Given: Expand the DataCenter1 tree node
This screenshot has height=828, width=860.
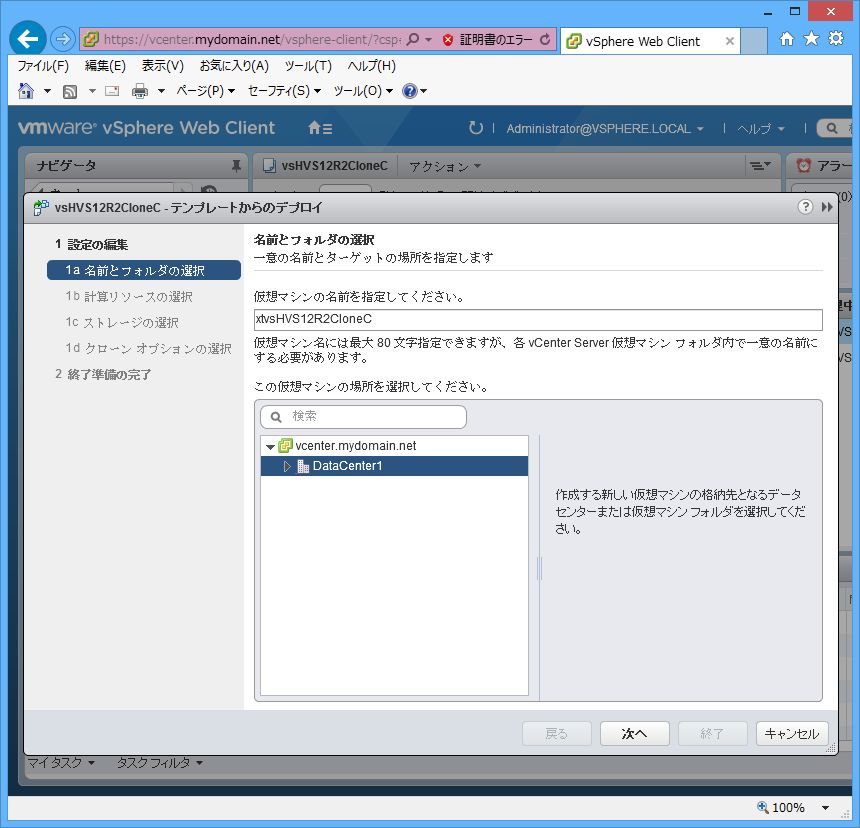Looking at the screenshot, I should (286, 466).
